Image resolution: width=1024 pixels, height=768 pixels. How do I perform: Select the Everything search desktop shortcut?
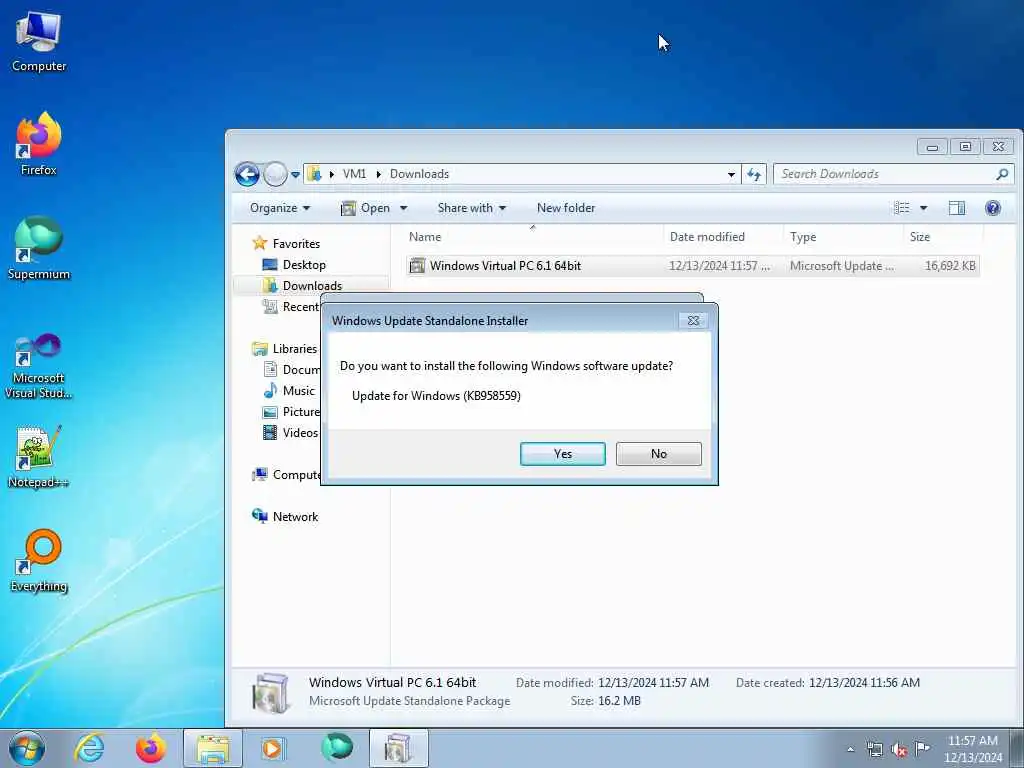point(39,560)
